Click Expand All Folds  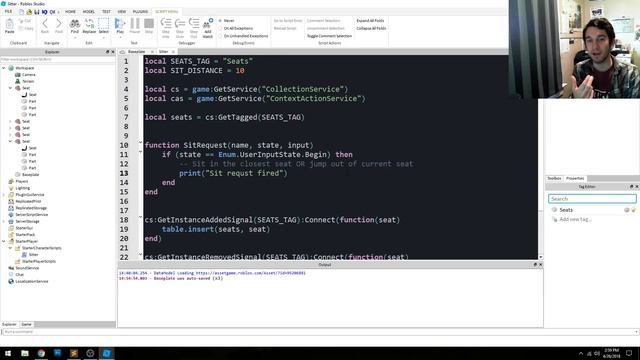(x=370, y=20)
